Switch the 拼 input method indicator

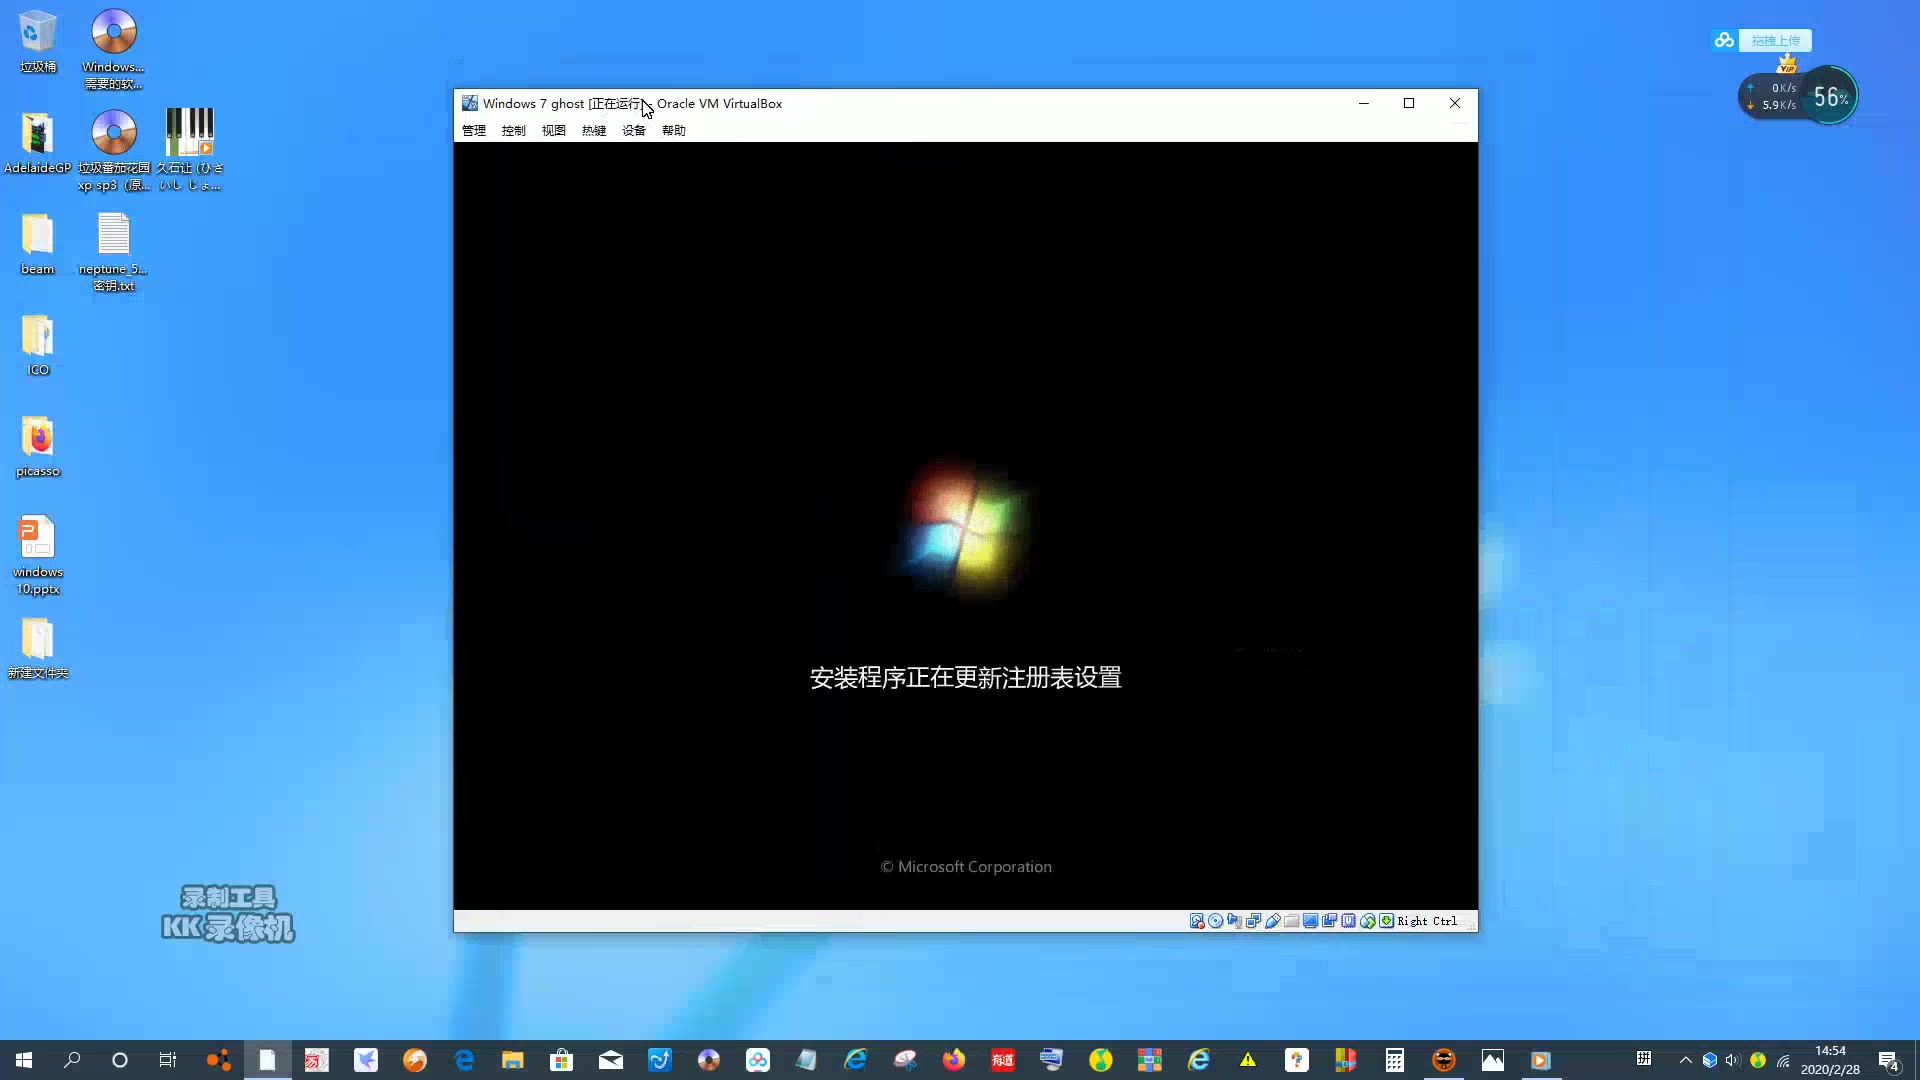pos(1643,1059)
